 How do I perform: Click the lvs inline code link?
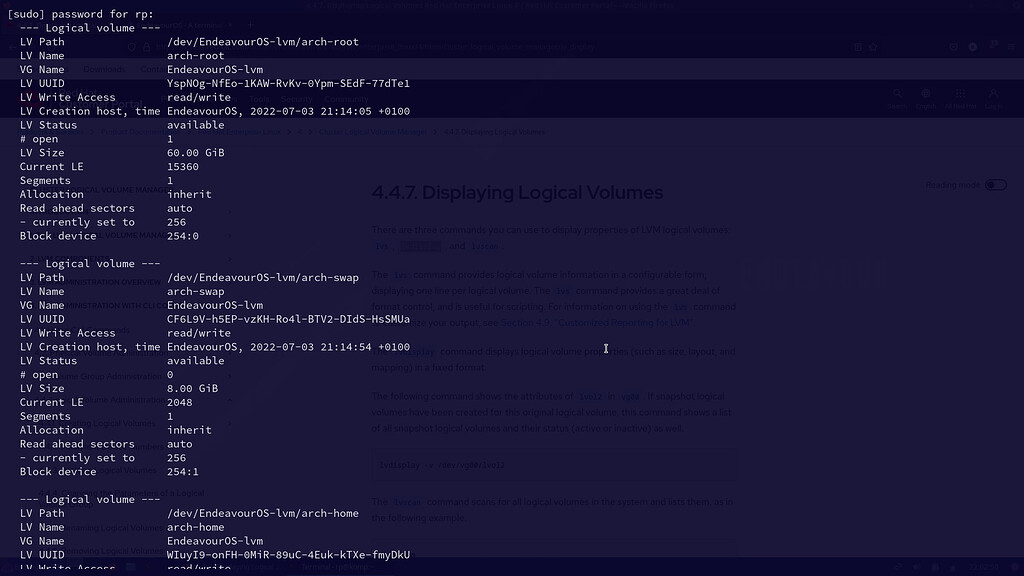(x=380, y=245)
